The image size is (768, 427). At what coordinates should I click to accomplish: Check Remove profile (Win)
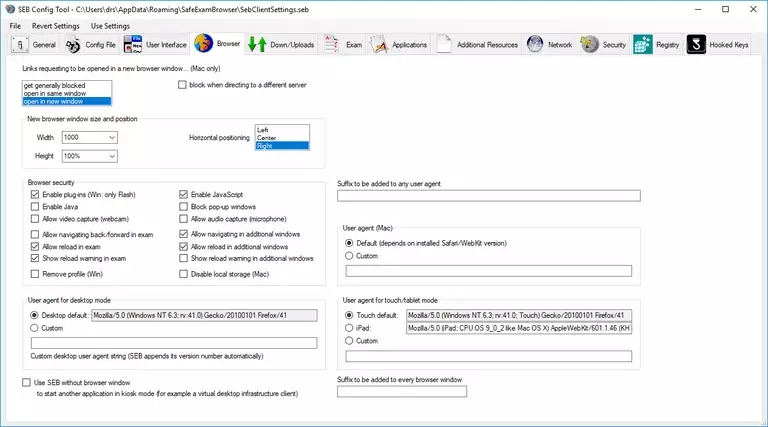pyautogui.click(x=35, y=274)
